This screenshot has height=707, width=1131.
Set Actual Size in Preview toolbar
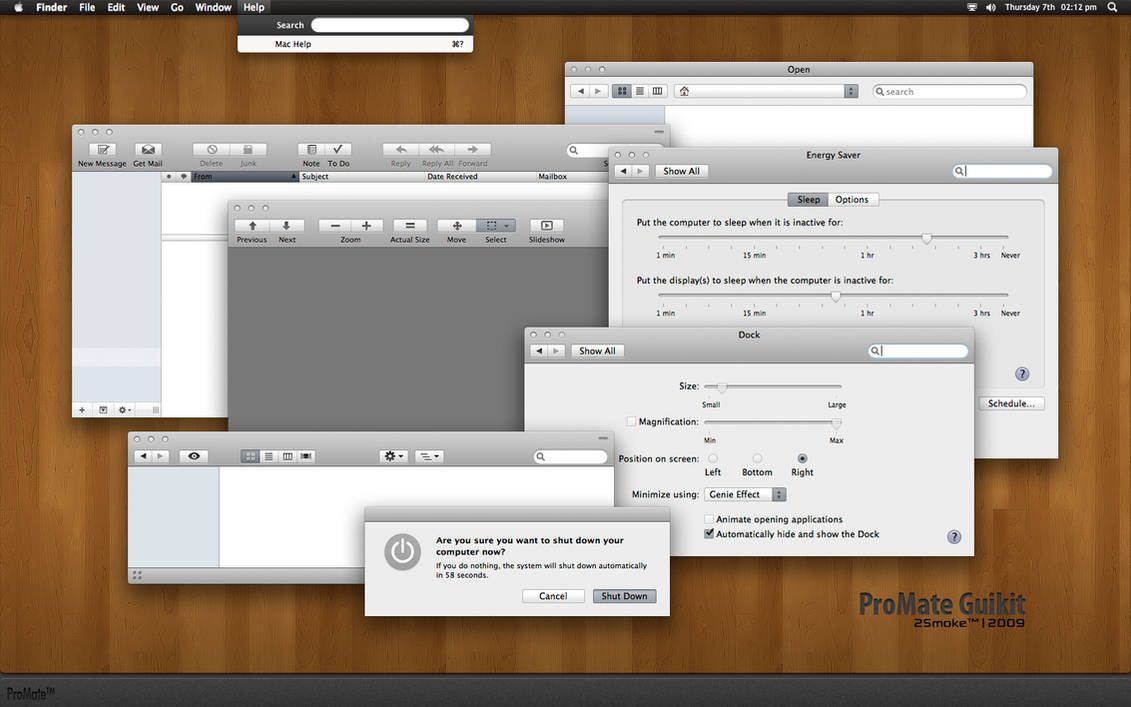[410, 226]
